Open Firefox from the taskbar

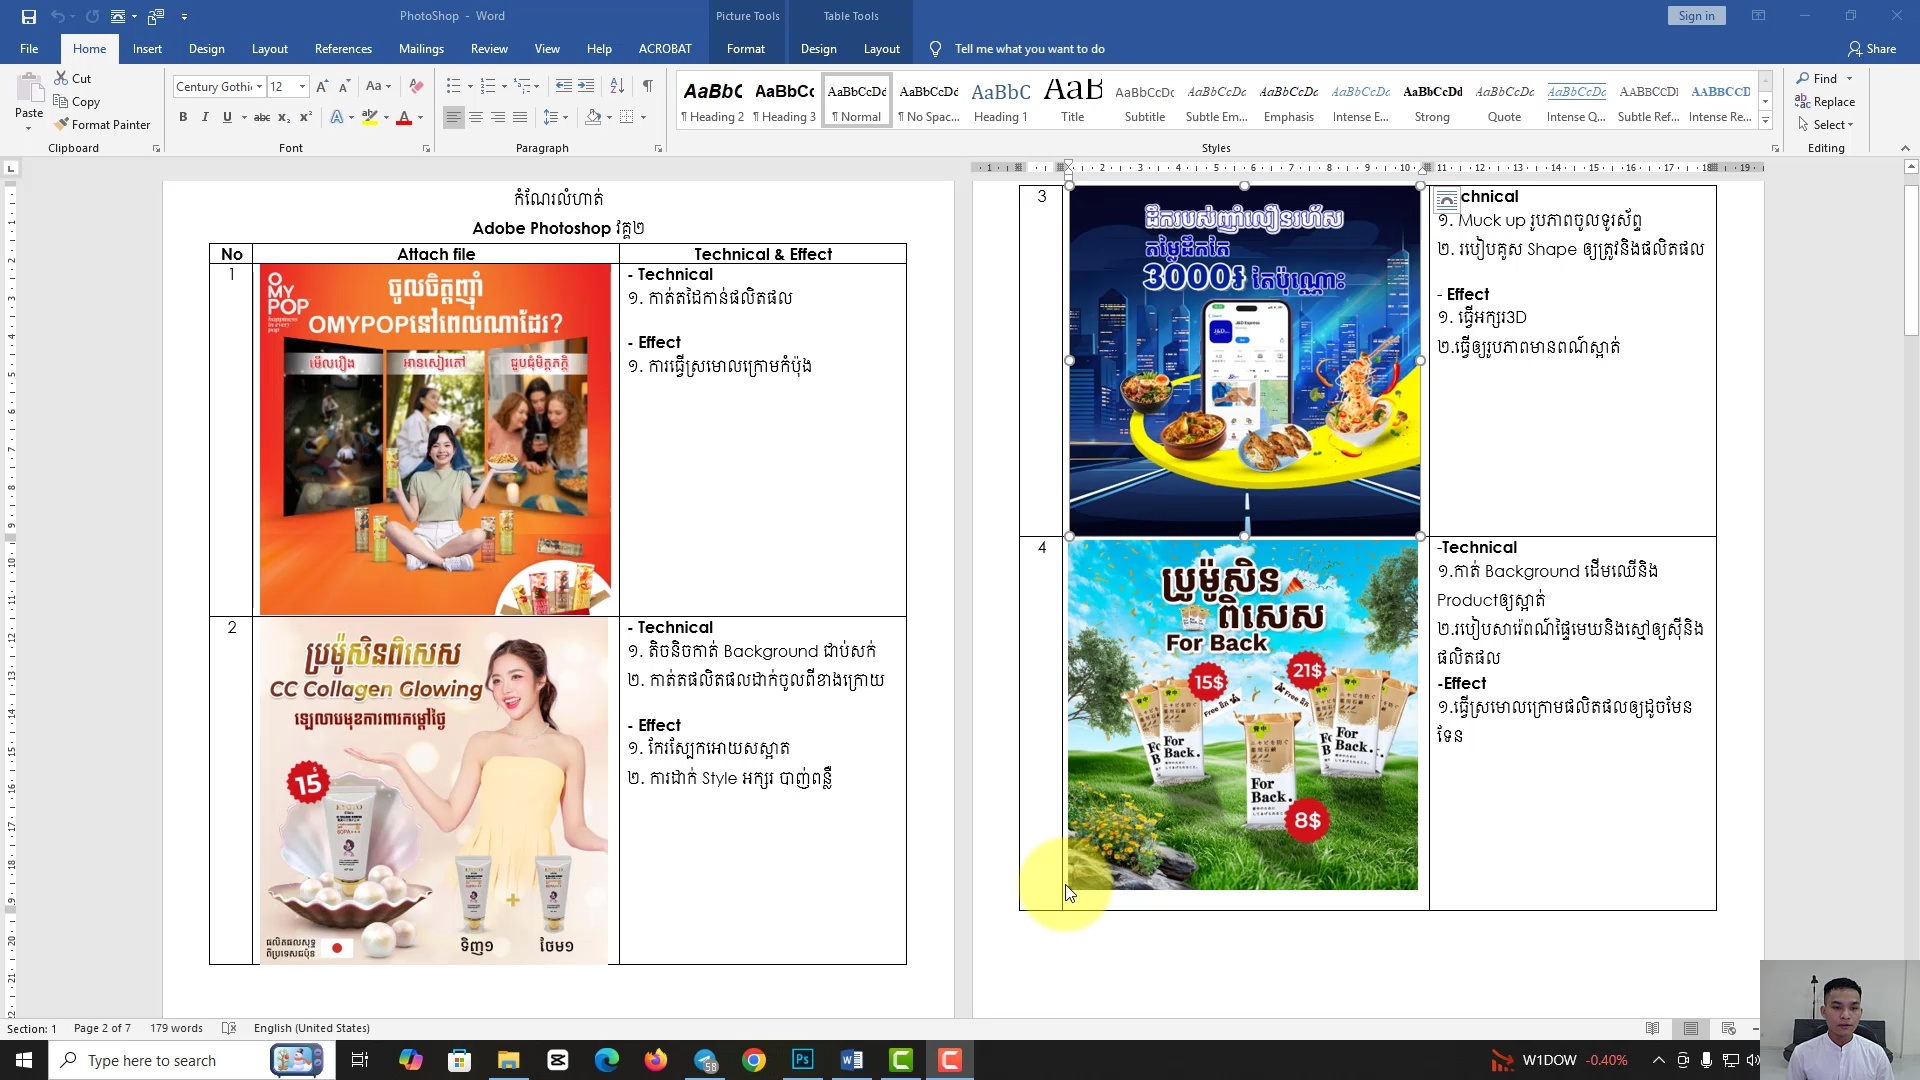point(656,1060)
